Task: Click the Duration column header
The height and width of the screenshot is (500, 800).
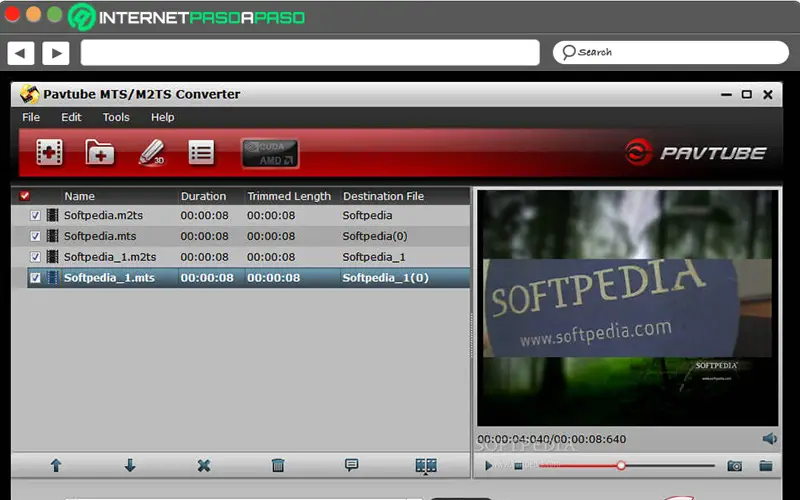Action: point(203,196)
